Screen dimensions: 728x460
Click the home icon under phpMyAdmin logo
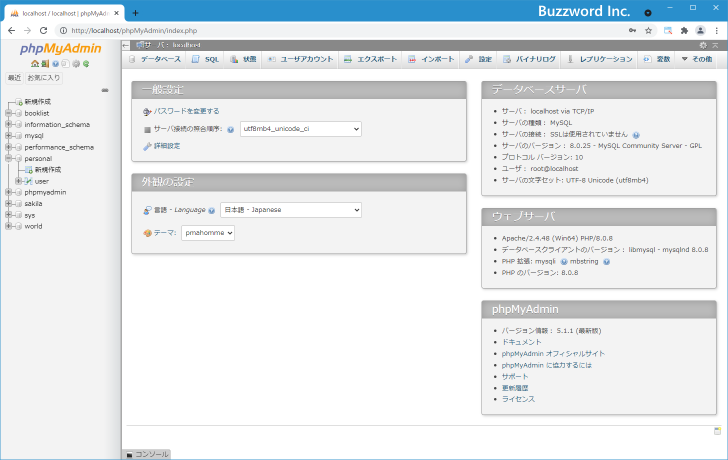point(35,64)
